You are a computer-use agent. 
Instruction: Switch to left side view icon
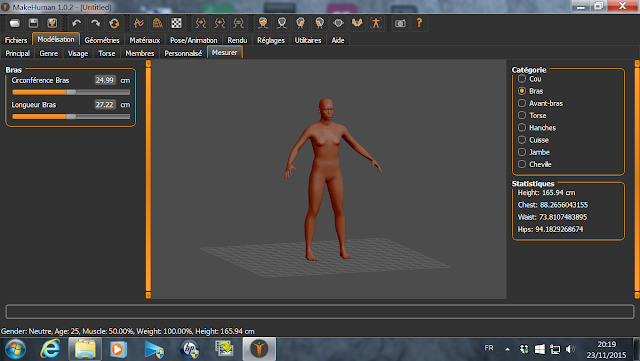(320, 23)
